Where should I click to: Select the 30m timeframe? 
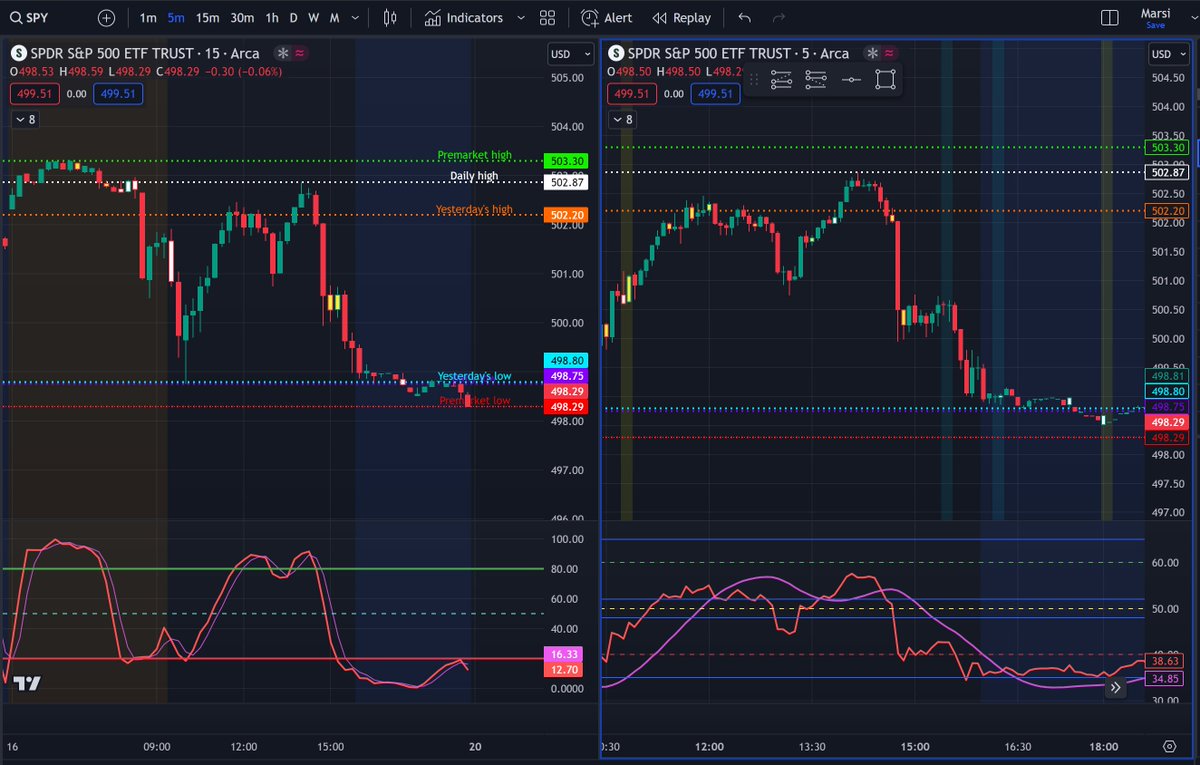tap(241, 18)
